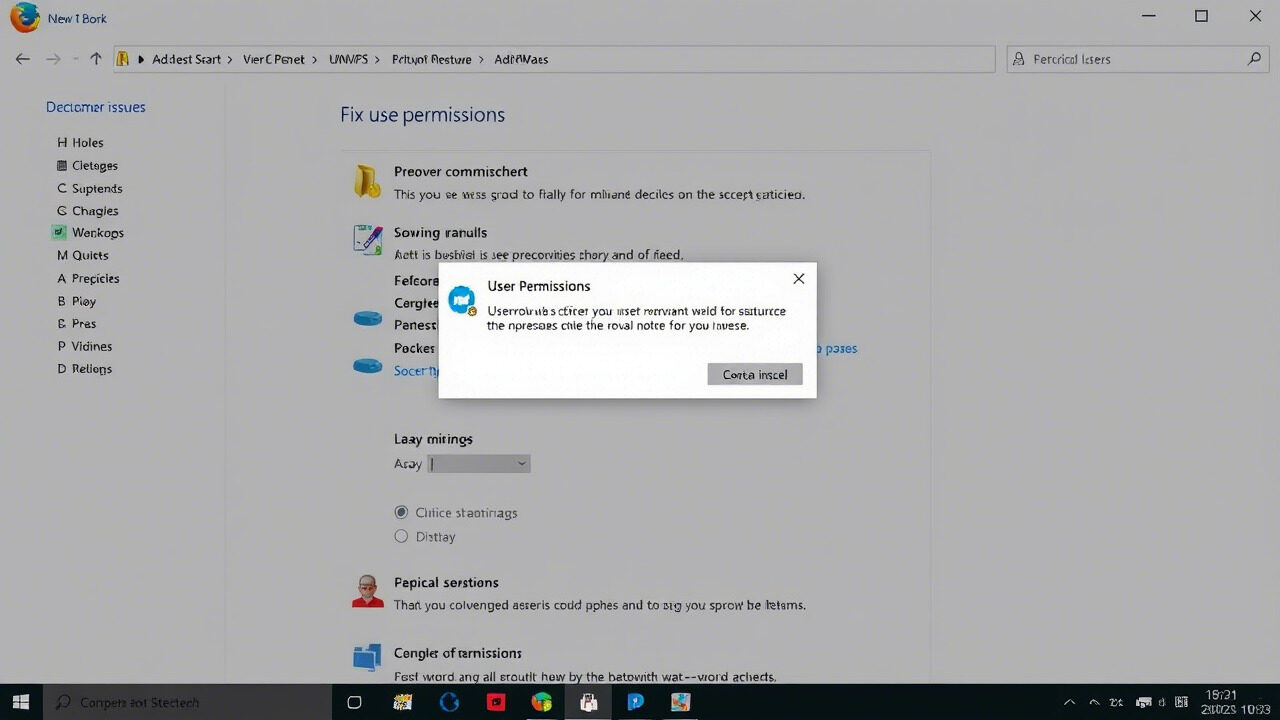
Task: Open Chrome from the taskbar
Action: [542, 702]
